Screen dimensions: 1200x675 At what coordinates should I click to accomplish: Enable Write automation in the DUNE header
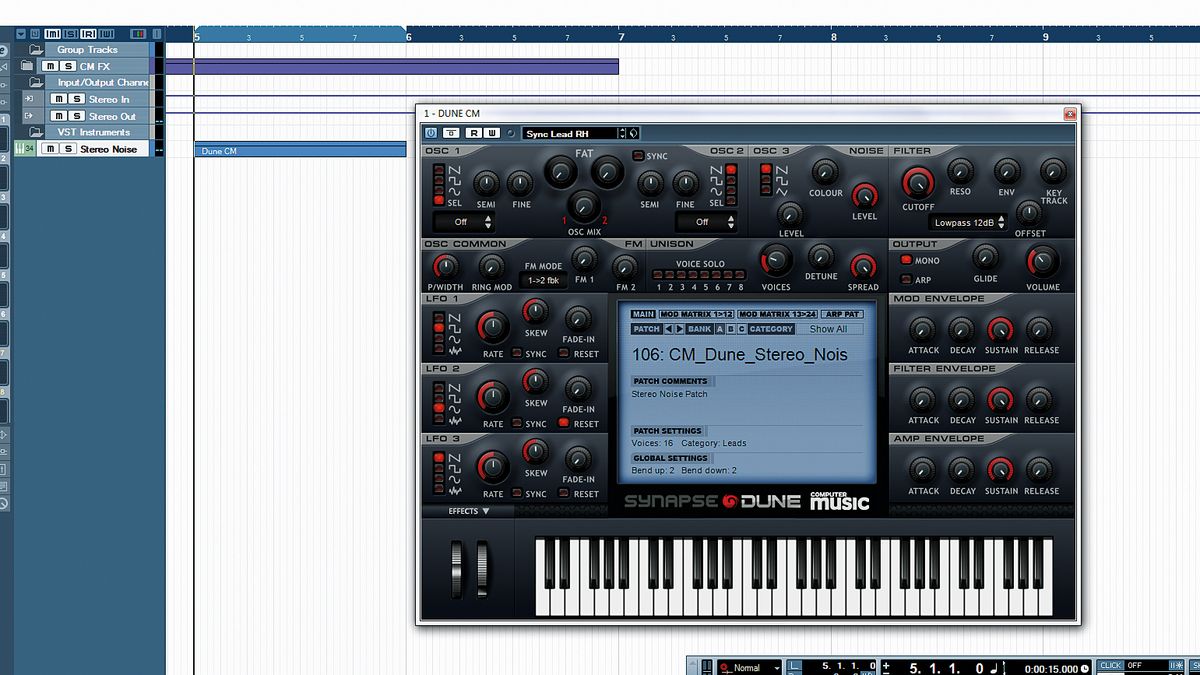(491, 132)
